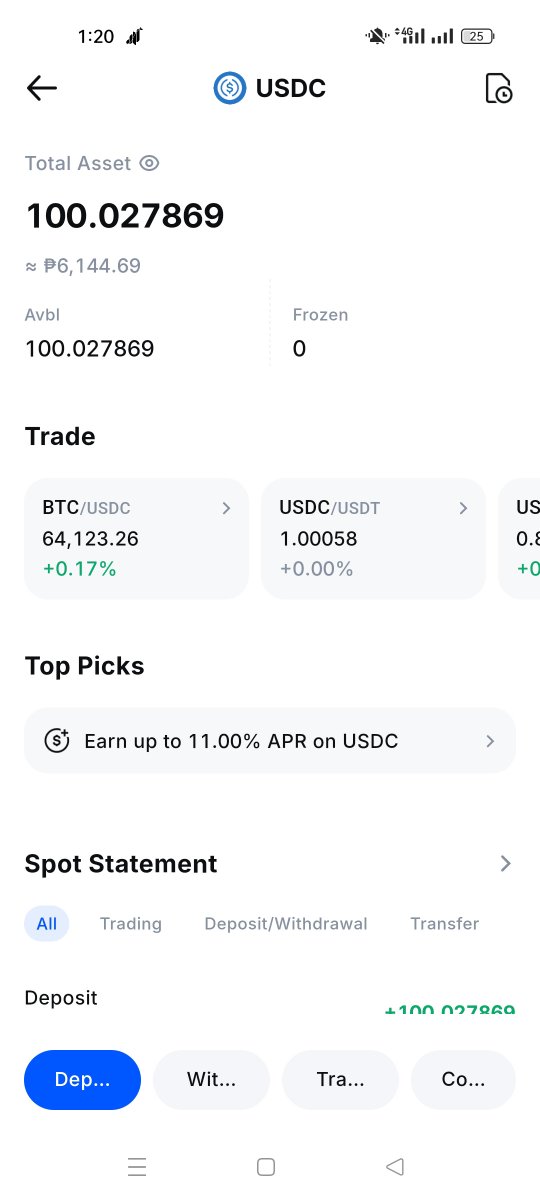Open Spot Statement chevron arrow
This screenshot has height=1200, width=540.
[505, 863]
